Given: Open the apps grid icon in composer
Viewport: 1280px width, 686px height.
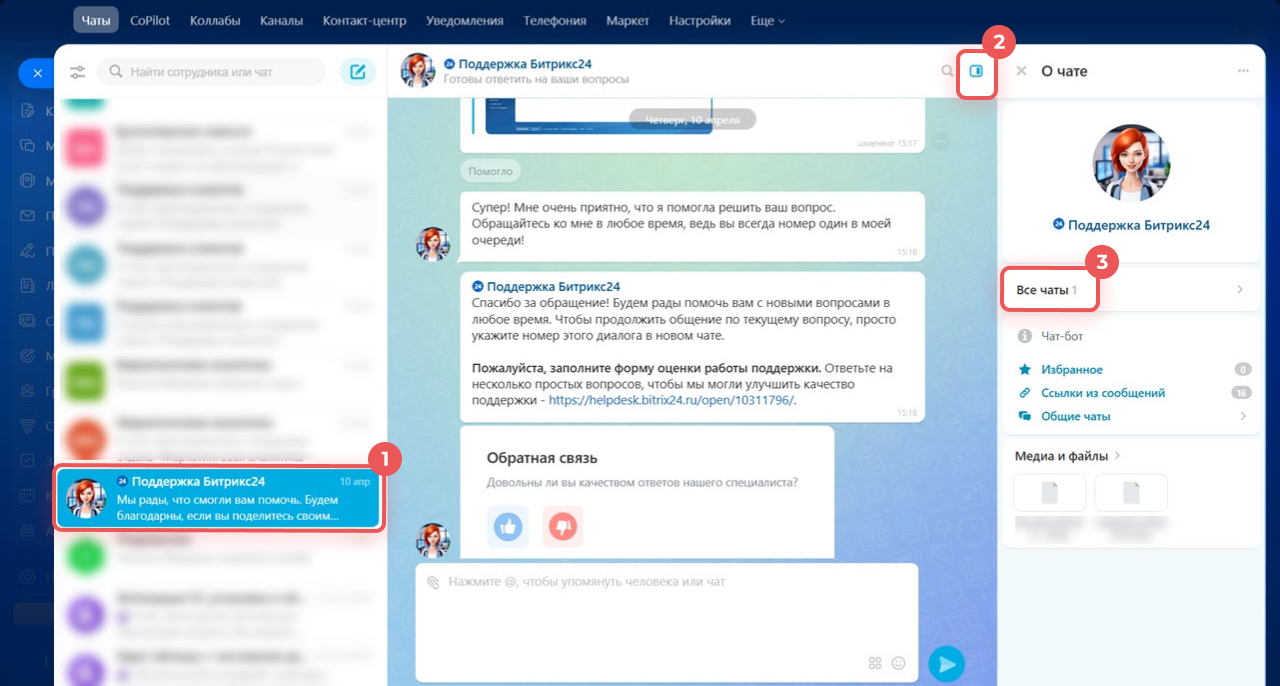Looking at the screenshot, I should [x=875, y=663].
